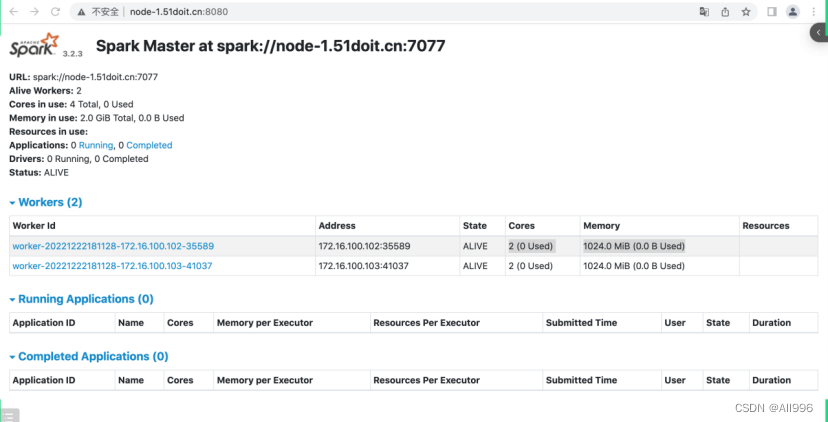This screenshot has height=422, width=828.
Task: Open the Completed applications link
Action: 149,145
